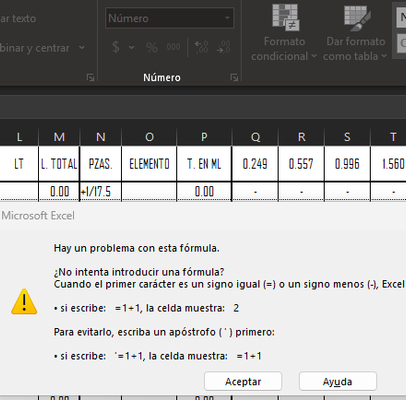This screenshot has height=400, width=406.
Task: Select column S header
Action: 347,137
